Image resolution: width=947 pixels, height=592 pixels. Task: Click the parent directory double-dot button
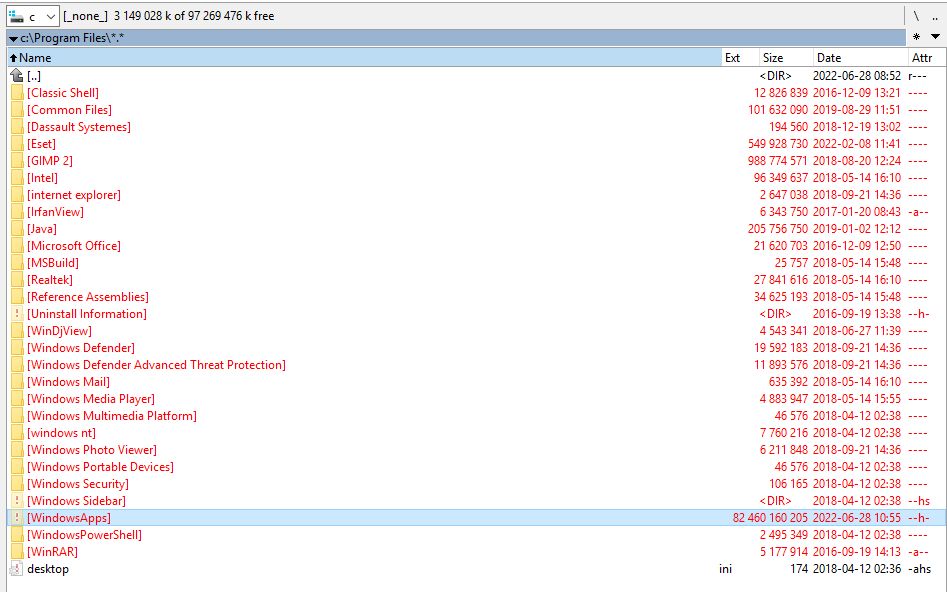[x=934, y=16]
